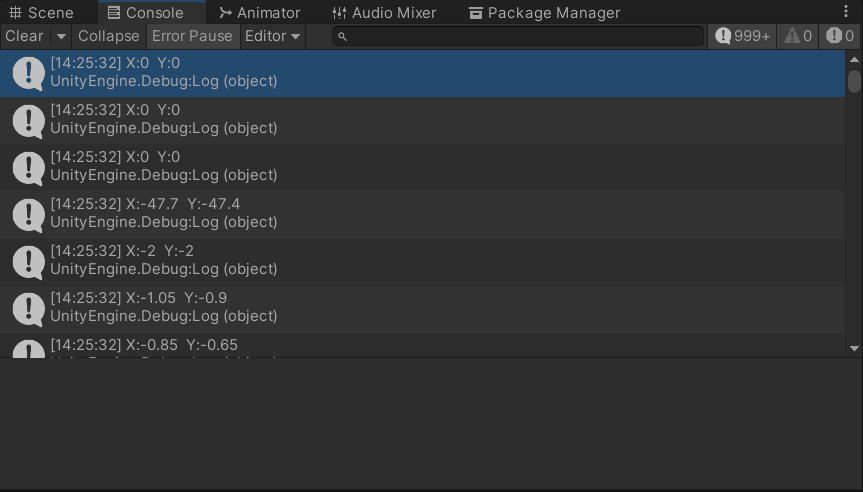Click the log icon of the X:-2 Y:-2 entry
Screen dimensions: 863x492
(x=29, y=261)
